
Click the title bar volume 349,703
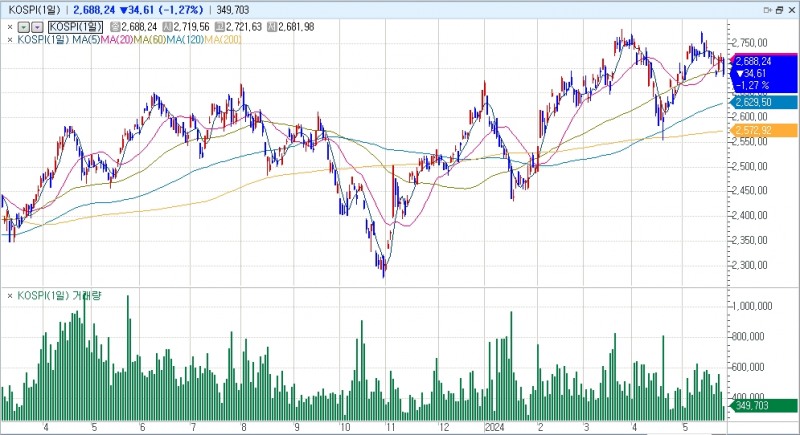pyautogui.click(x=233, y=10)
